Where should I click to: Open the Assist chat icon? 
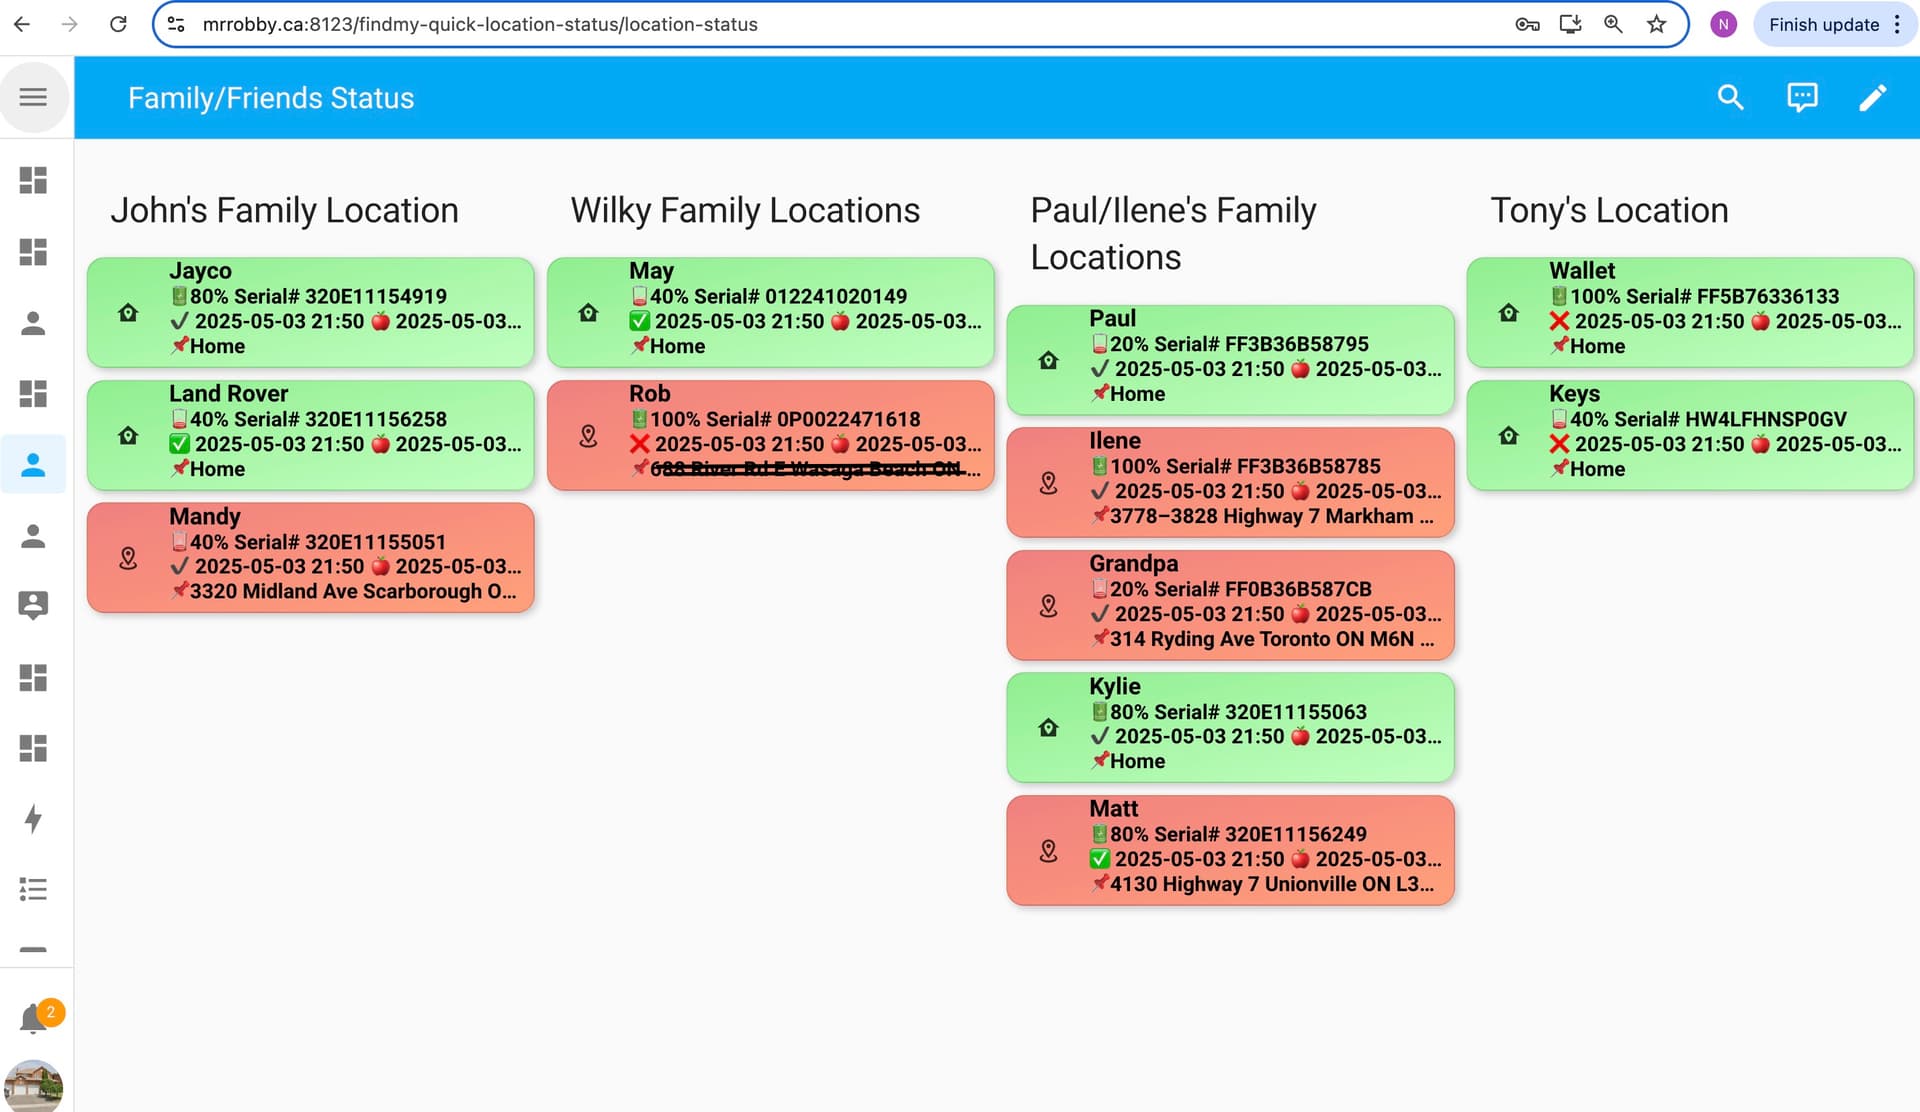click(x=1801, y=97)
